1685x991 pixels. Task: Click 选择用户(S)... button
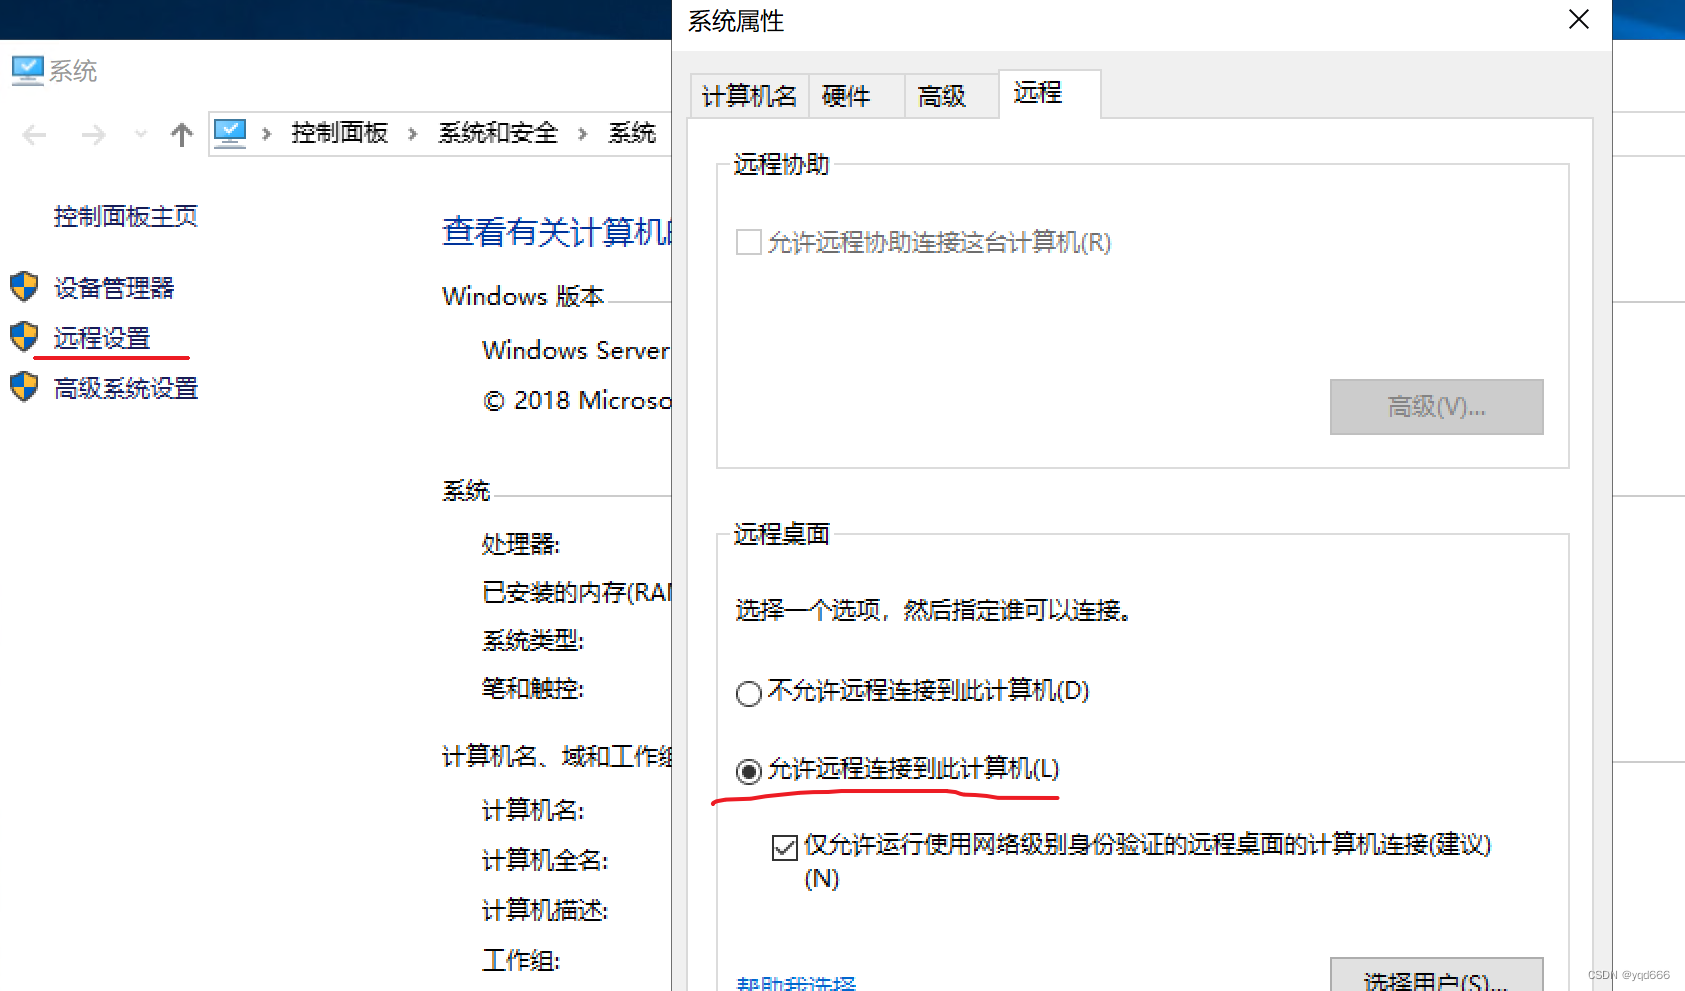point(1436,976)
